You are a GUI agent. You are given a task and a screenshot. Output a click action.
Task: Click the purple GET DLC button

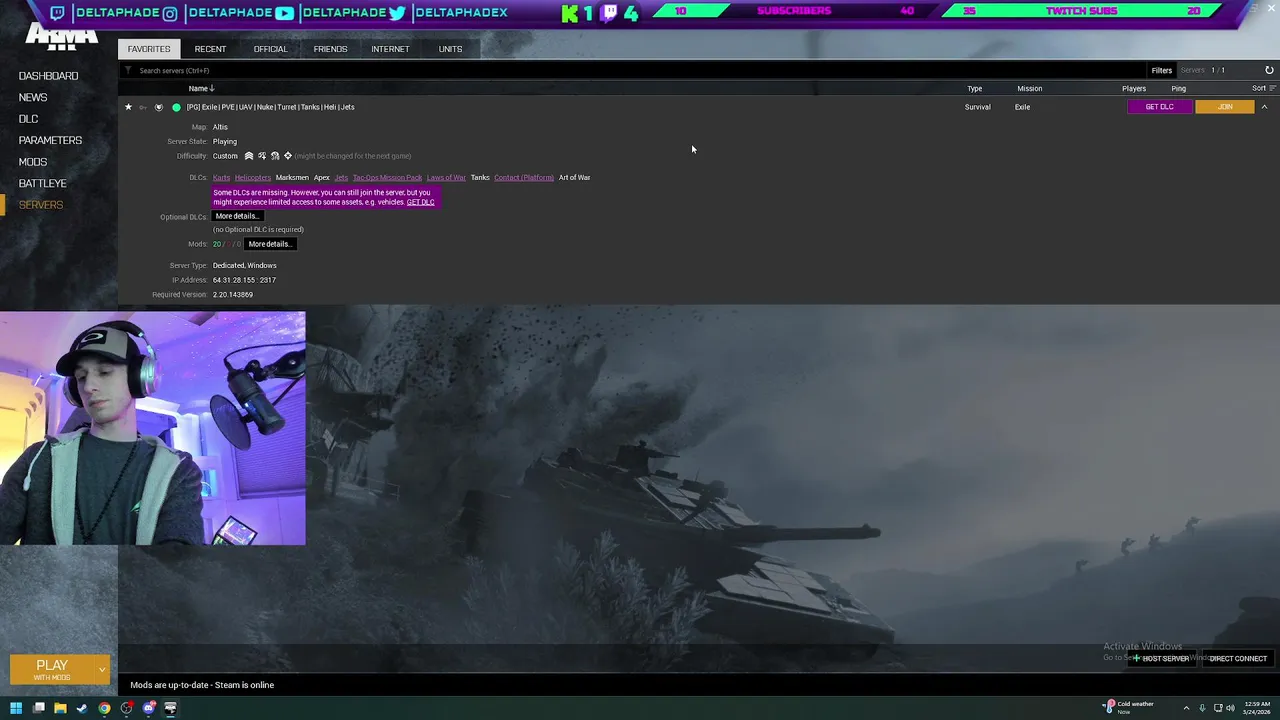(1160, 107)
